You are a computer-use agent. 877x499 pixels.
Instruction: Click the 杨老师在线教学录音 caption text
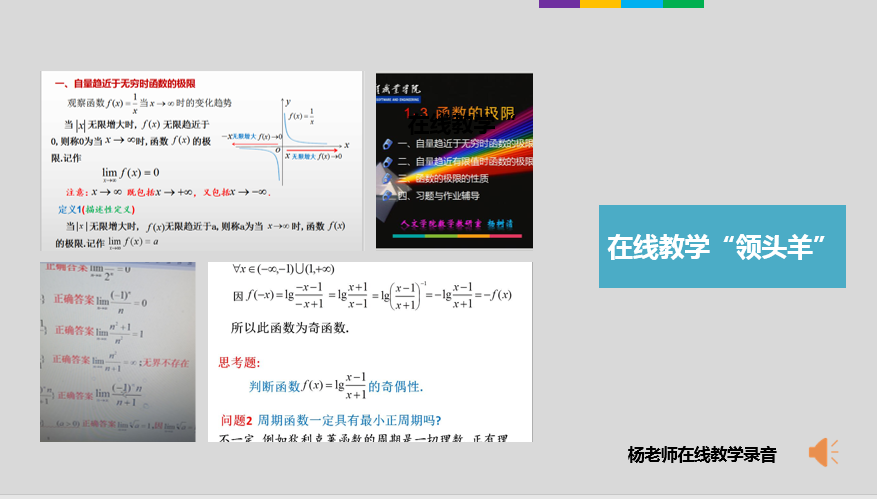click(702, 455)
